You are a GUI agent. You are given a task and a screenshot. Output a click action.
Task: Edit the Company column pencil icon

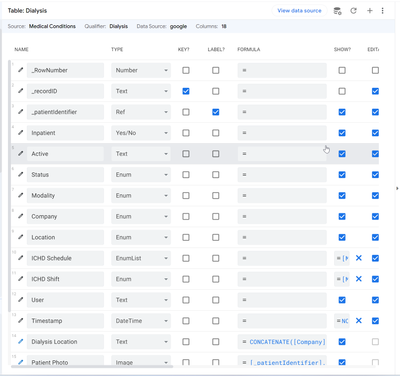point(21,216)
